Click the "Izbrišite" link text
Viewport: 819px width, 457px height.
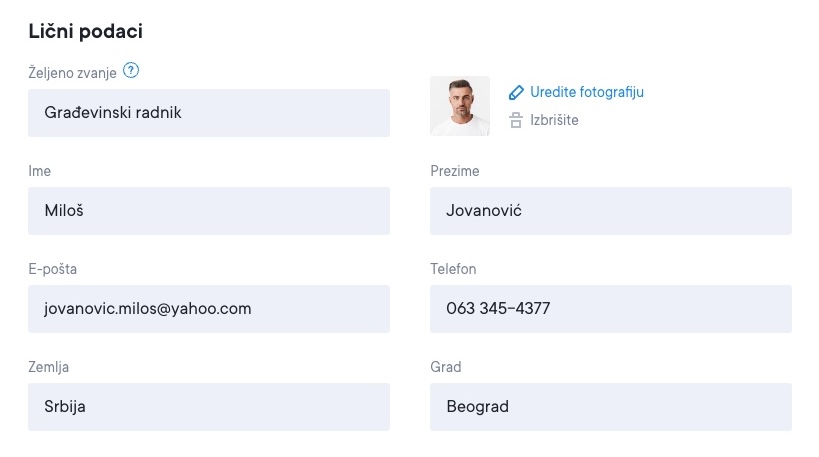[x=555, y=120]
